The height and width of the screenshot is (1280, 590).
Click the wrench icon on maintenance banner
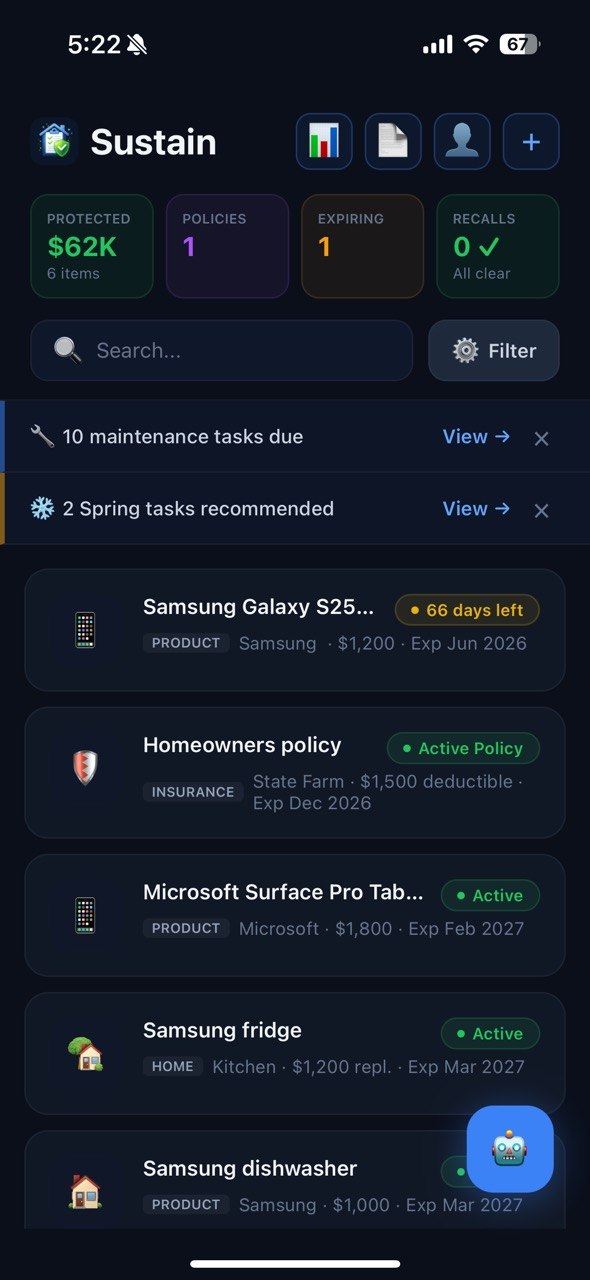[39, 436]
